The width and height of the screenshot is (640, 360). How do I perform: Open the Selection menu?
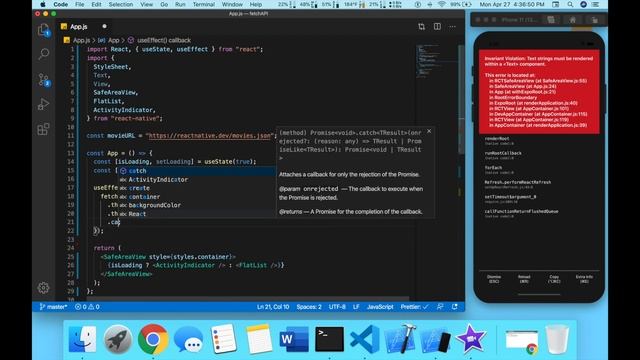pos(121,4)
